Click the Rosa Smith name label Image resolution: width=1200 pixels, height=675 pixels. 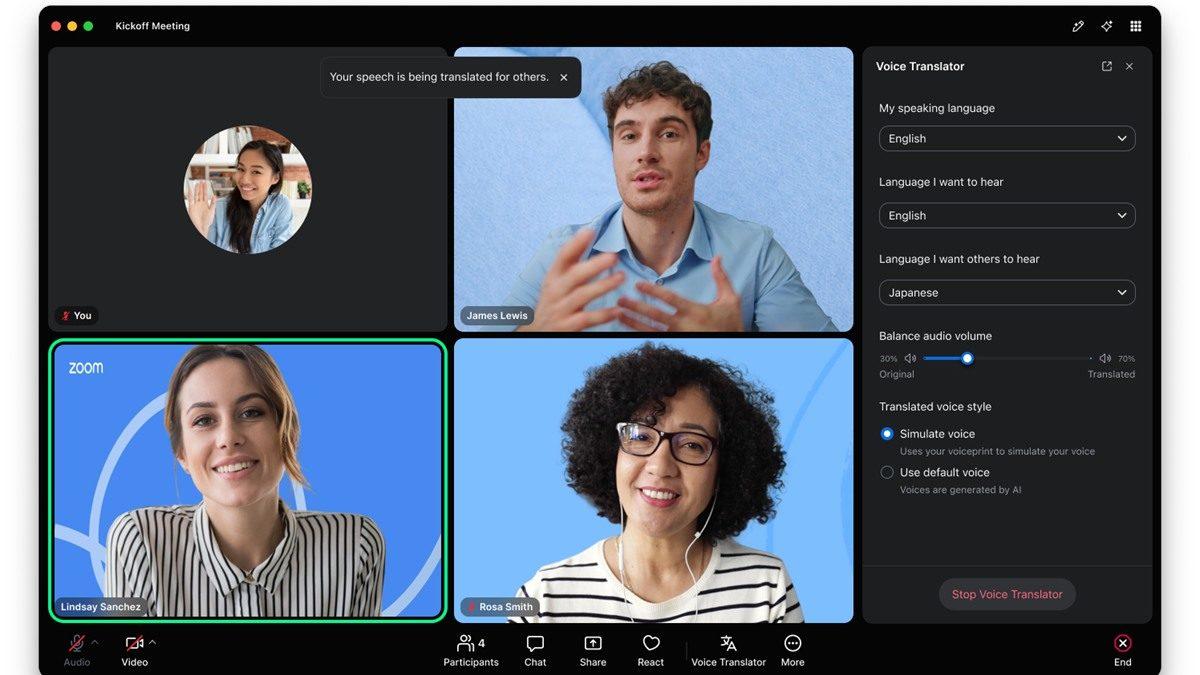pyautogui.click(x=500, y=607)
